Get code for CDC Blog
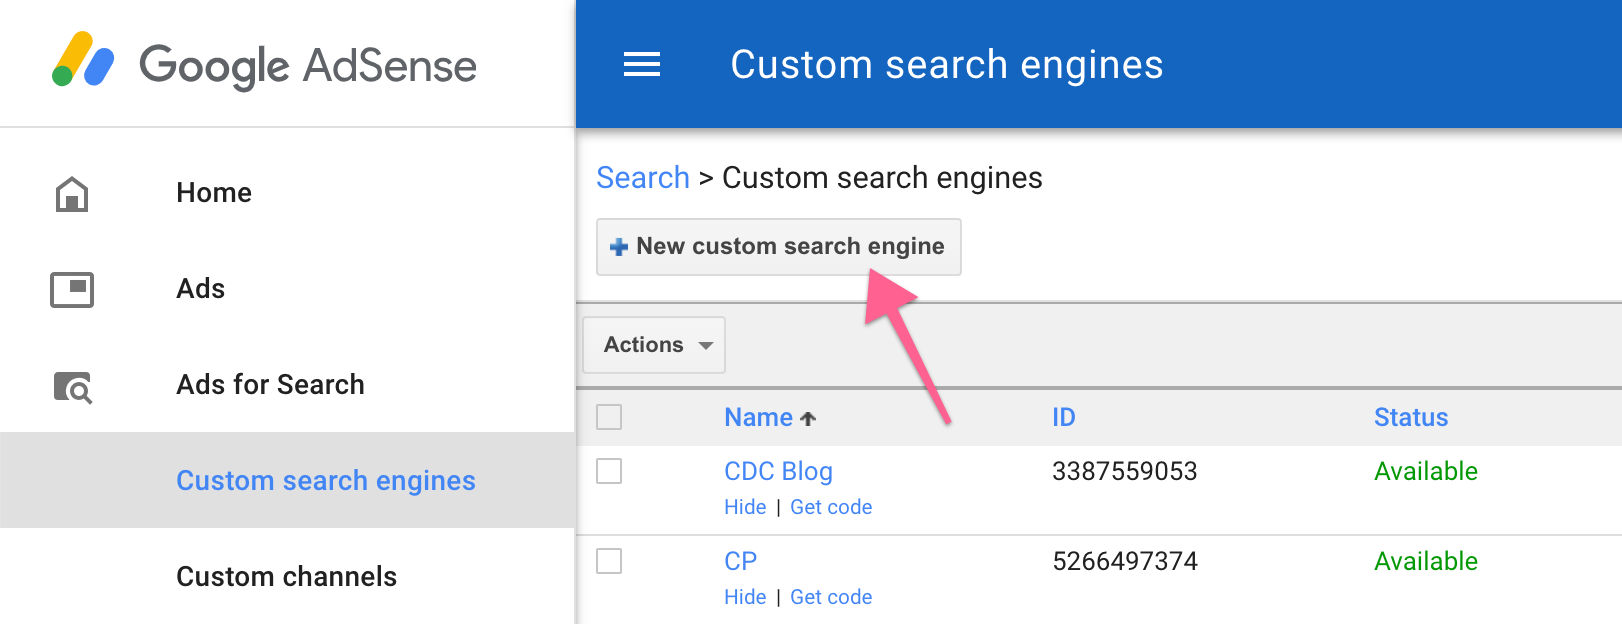The width and height of the screenshot is (1622, 624). point(831,507)
